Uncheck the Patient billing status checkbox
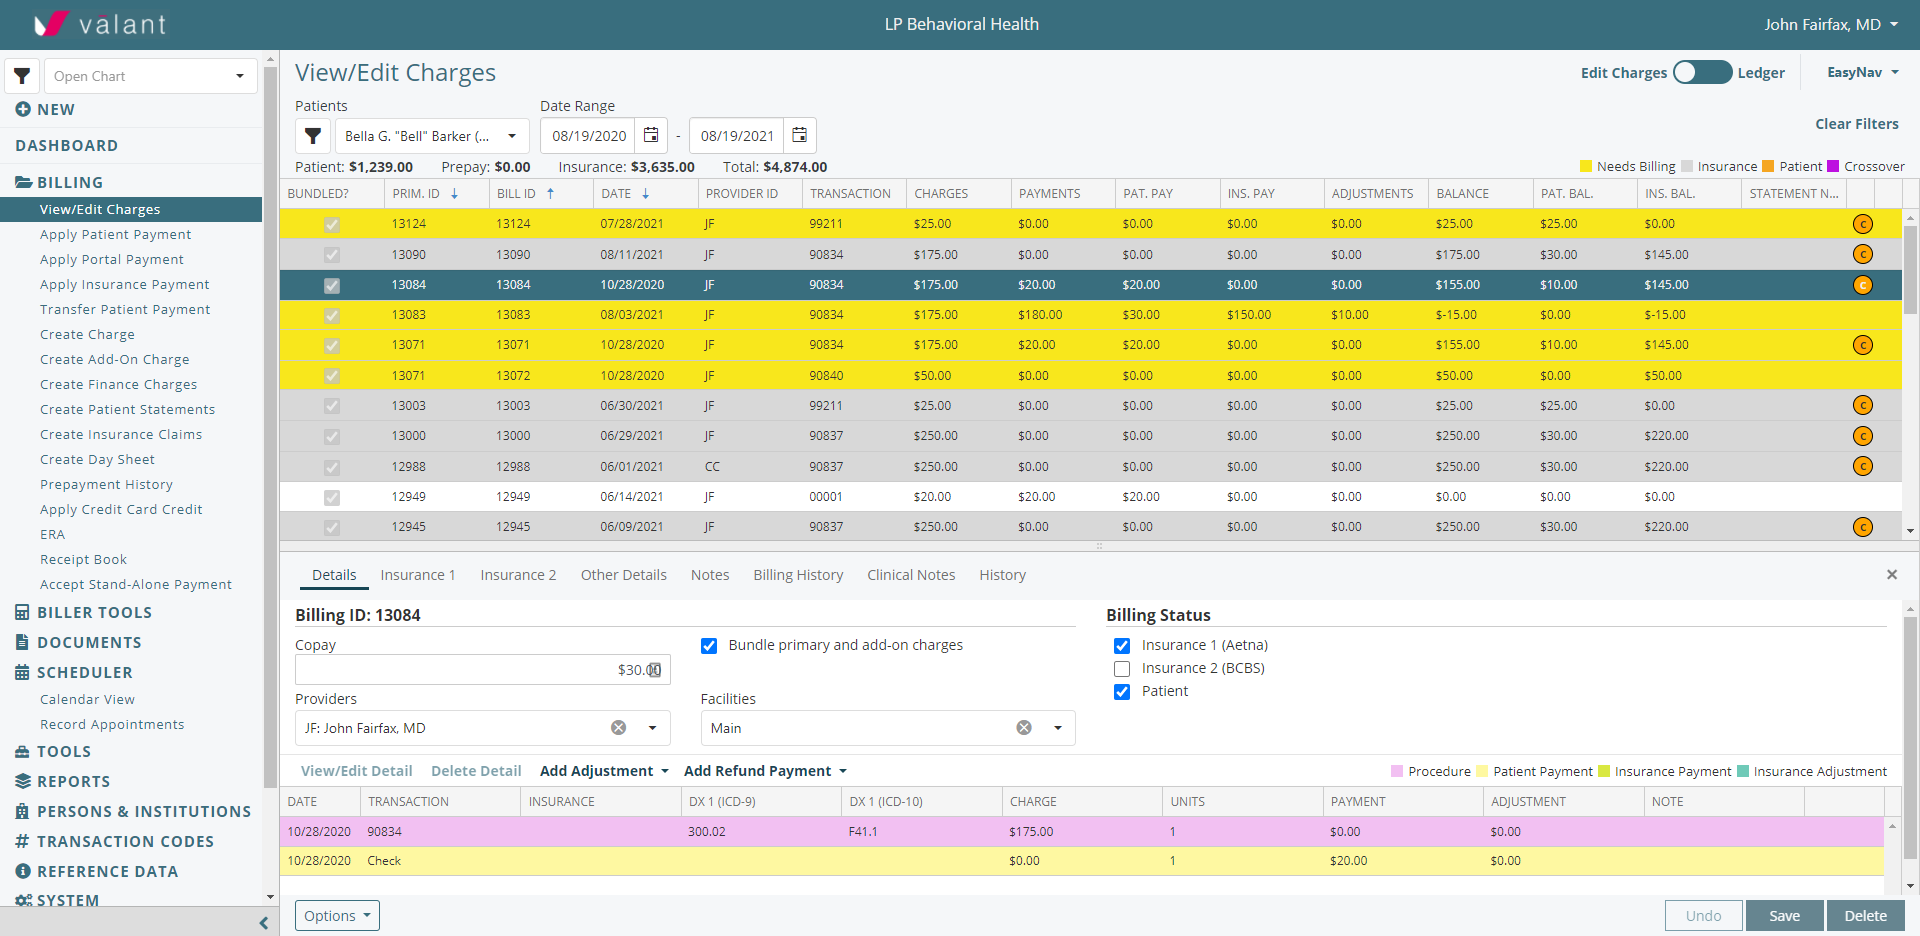 [x=1122, y=692]
